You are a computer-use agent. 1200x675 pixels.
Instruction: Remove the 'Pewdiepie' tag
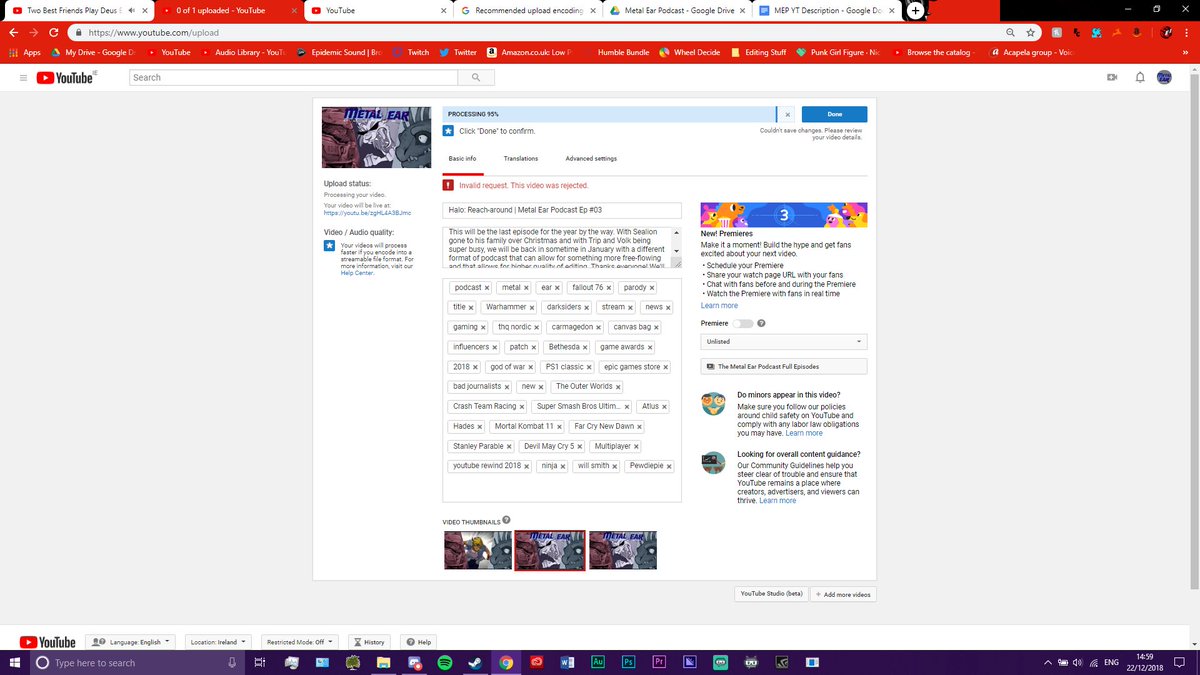tap(669, 466)
